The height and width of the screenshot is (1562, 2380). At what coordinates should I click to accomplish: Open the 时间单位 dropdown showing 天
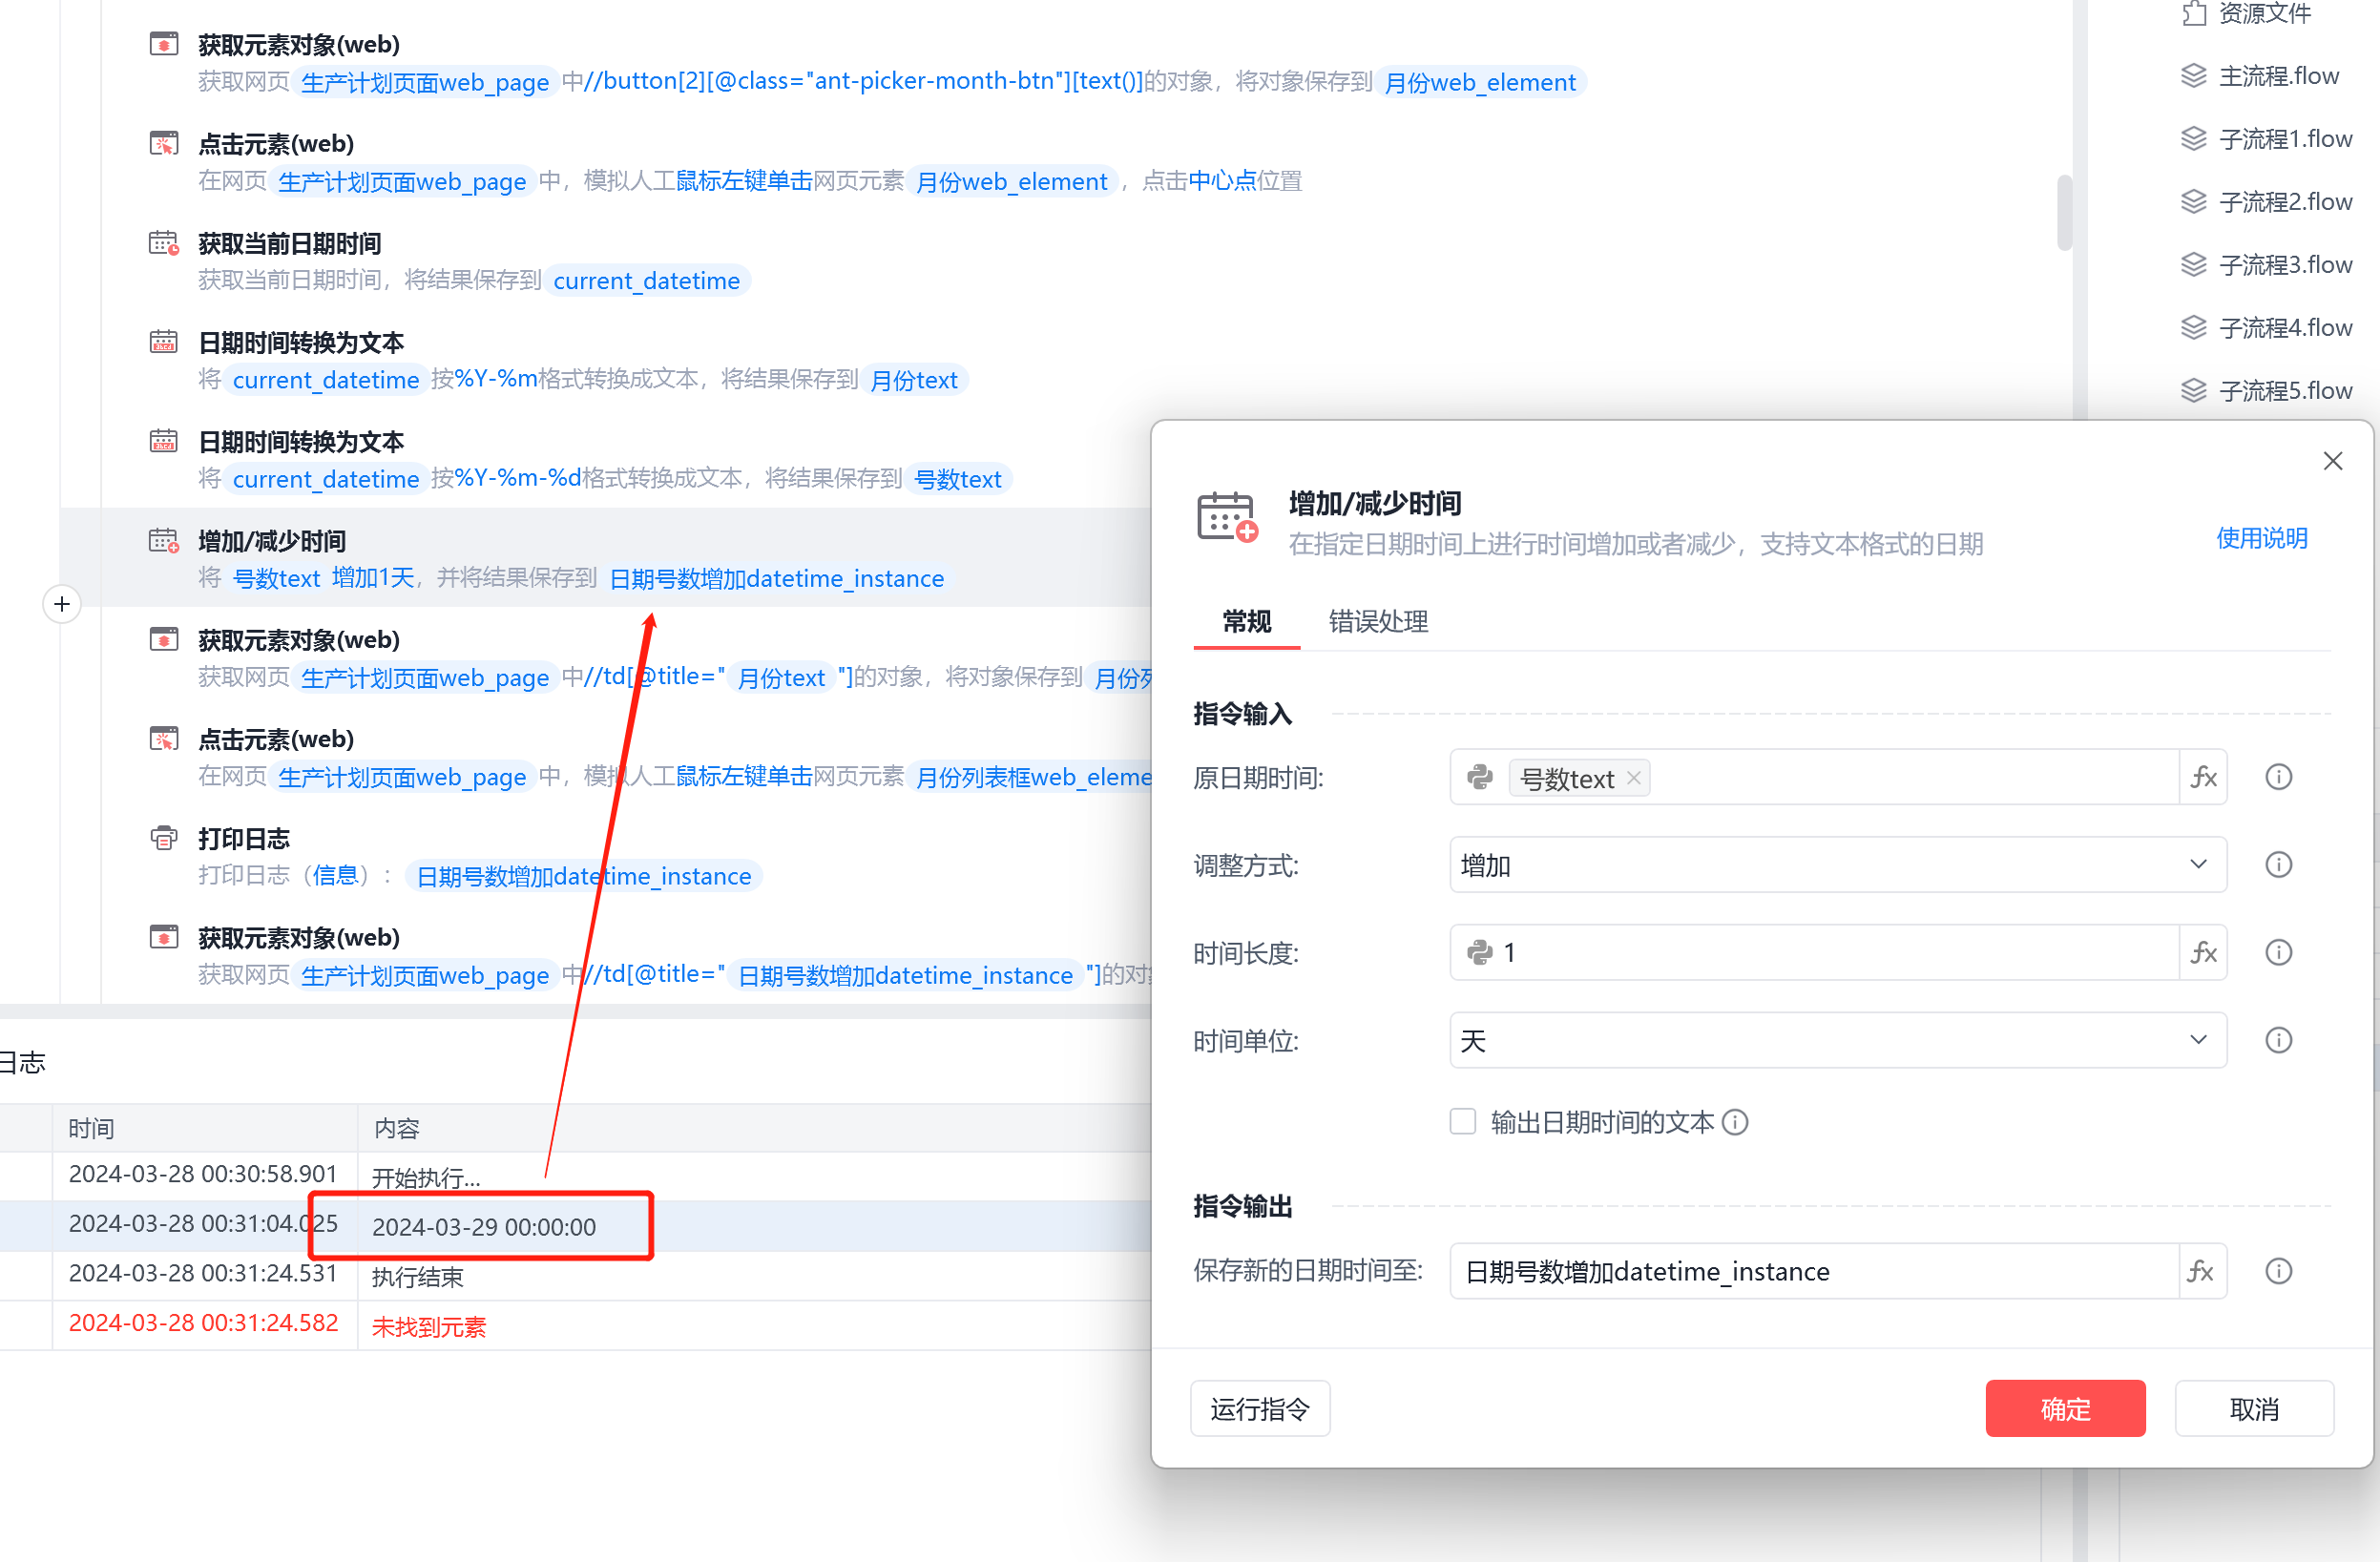(x=1836, y=1040)
